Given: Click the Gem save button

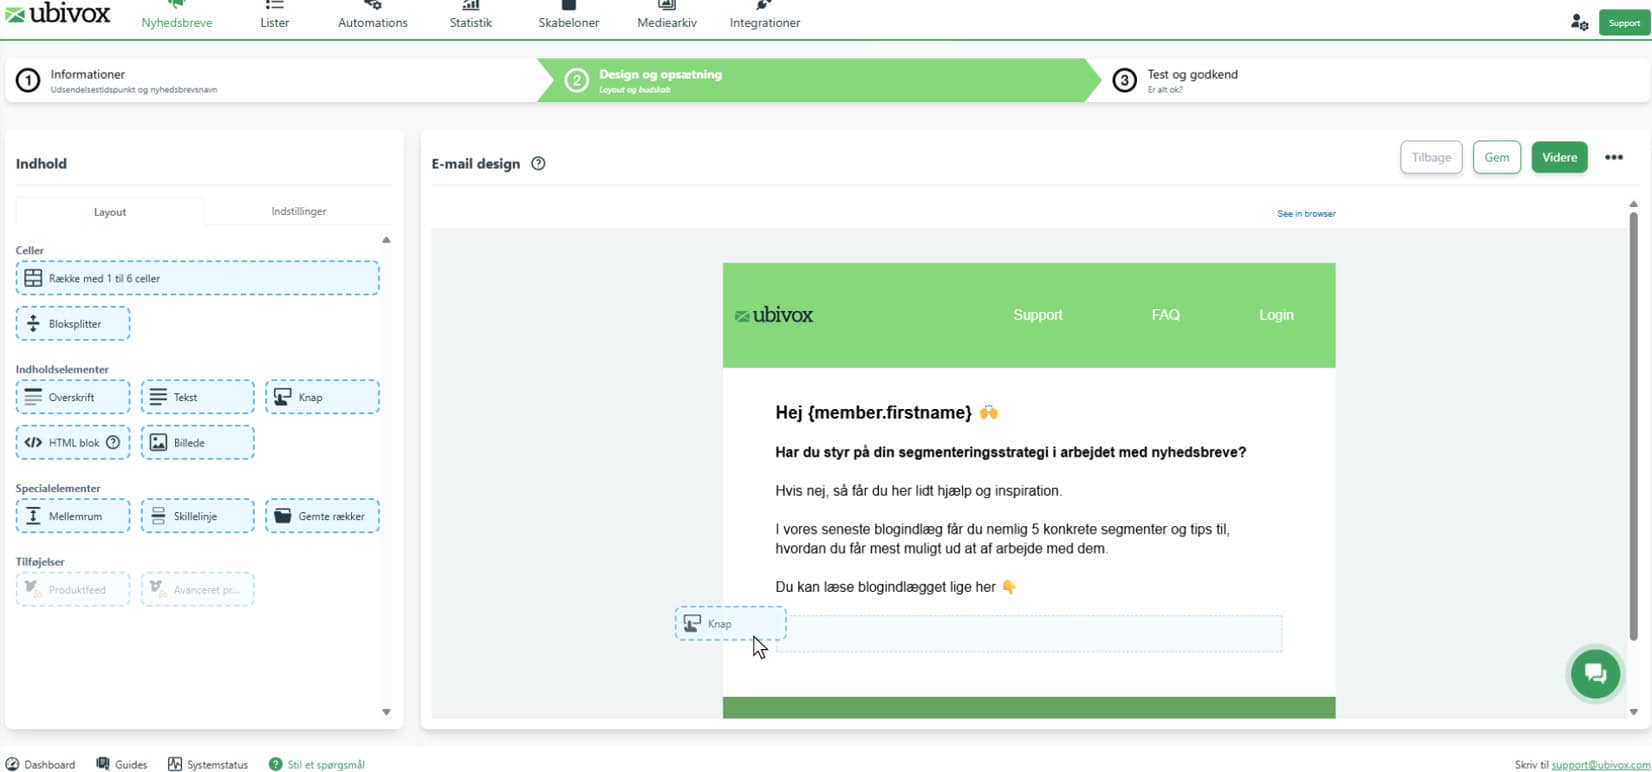Looking at the screenshot, I should point(1496,158).
